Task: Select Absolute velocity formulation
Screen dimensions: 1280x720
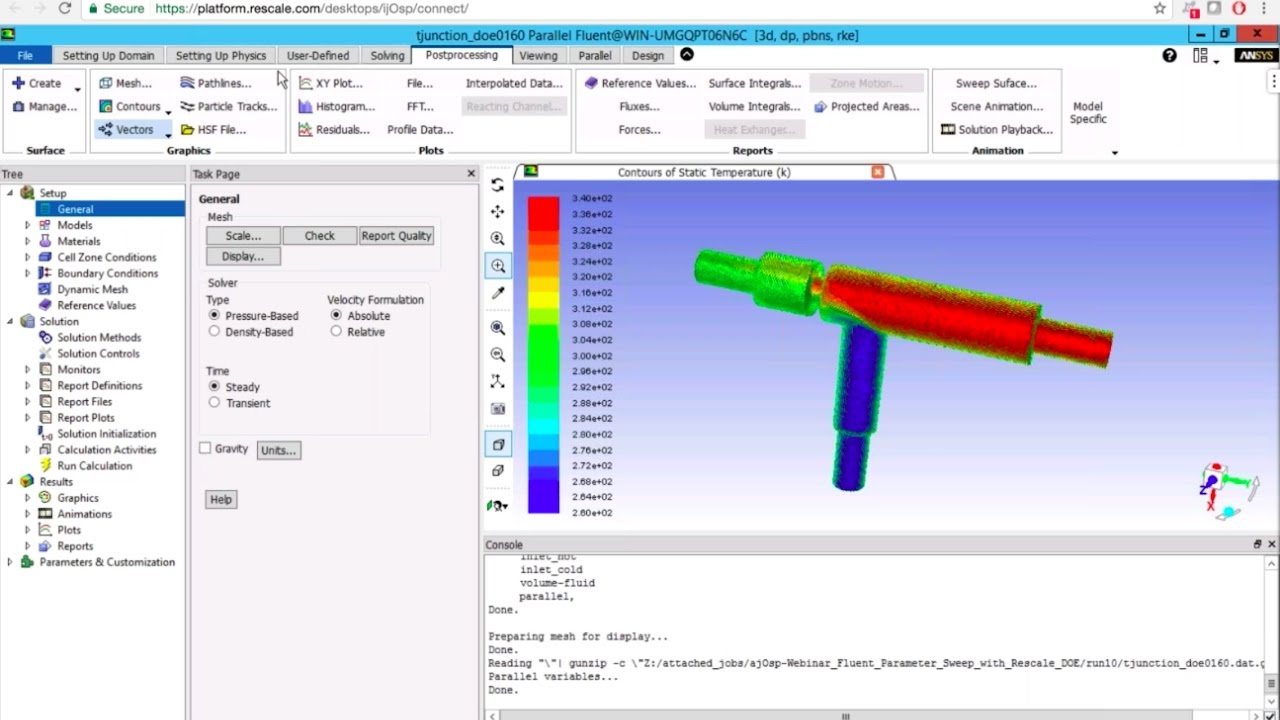Action: 336,315
